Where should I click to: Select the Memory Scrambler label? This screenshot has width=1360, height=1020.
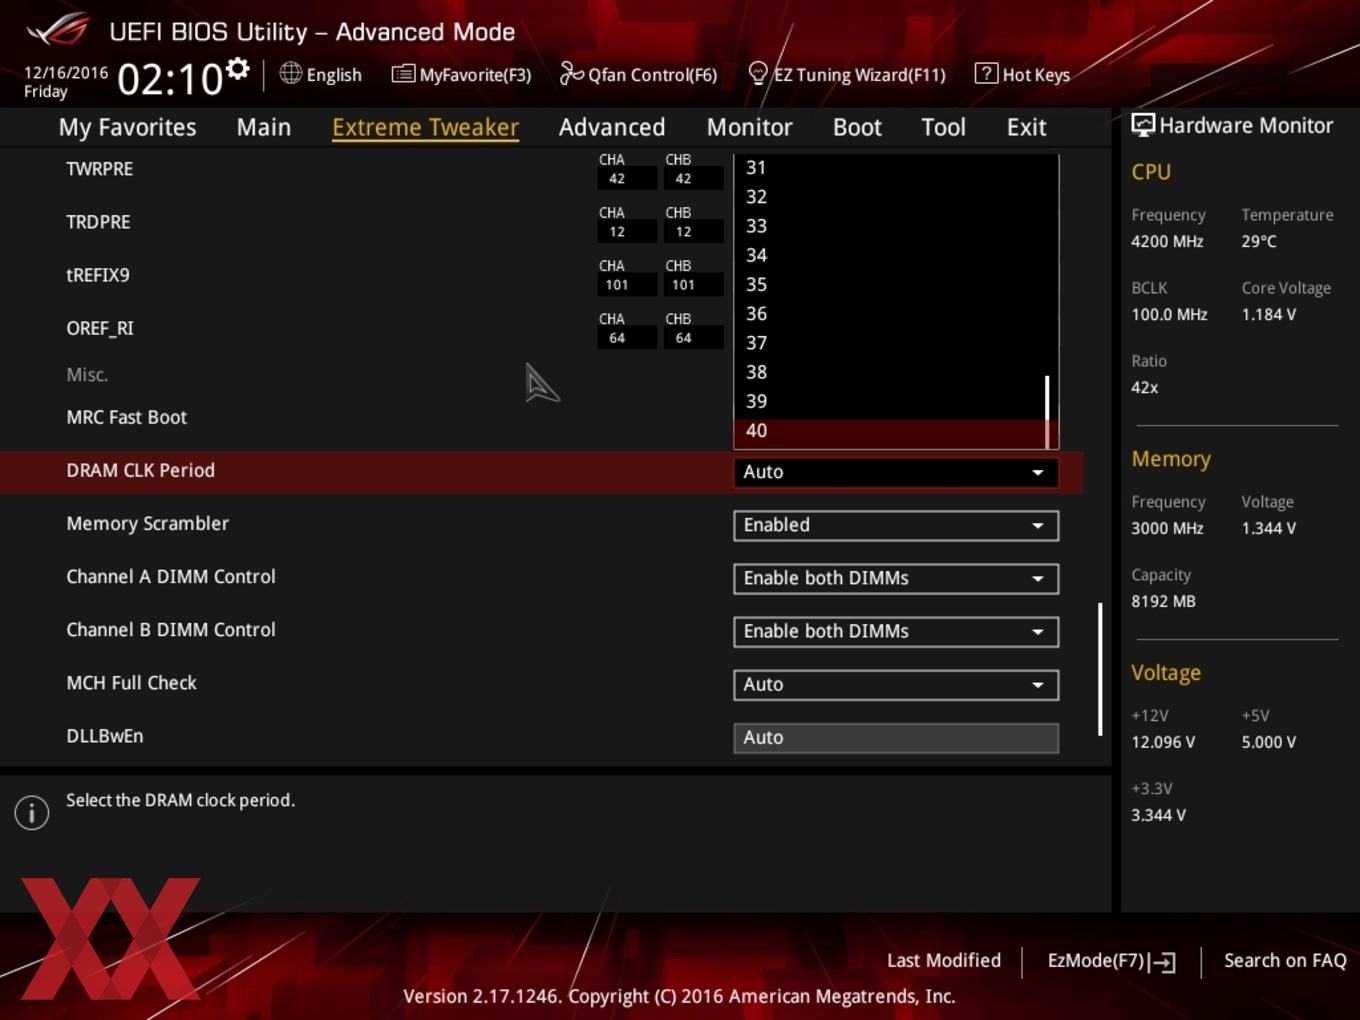147,523
